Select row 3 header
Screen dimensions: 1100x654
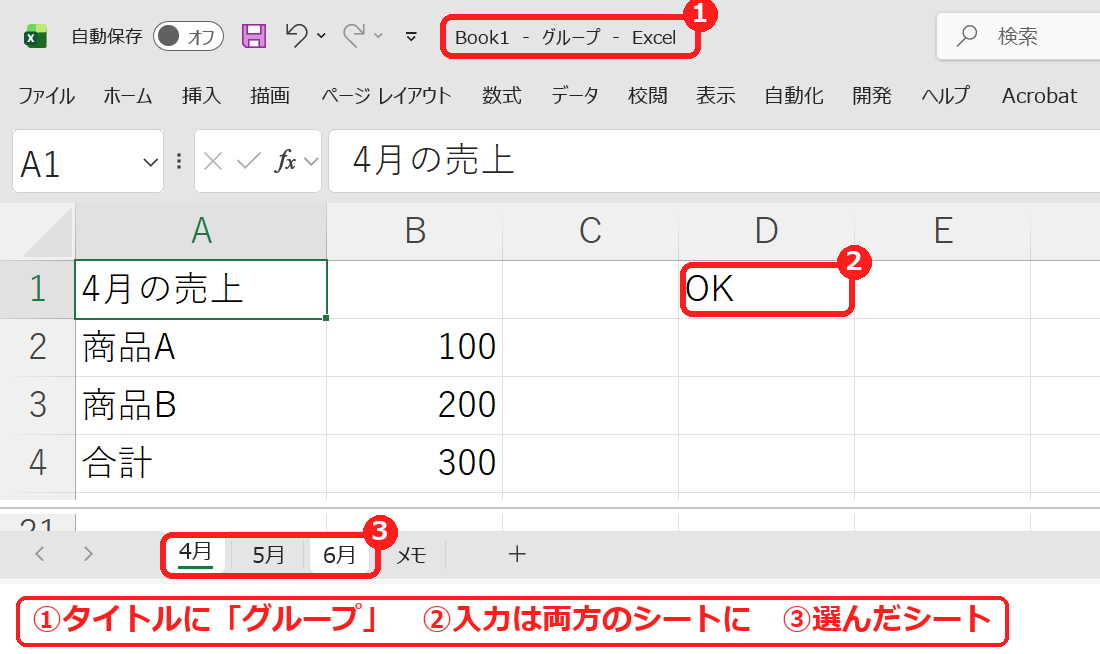click(37, 406)
